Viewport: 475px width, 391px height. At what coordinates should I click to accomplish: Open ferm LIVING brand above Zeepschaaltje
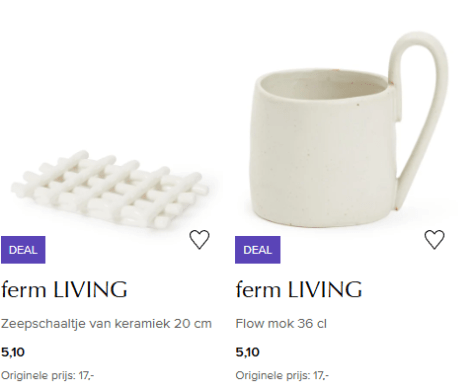click(x=64, y=289)
